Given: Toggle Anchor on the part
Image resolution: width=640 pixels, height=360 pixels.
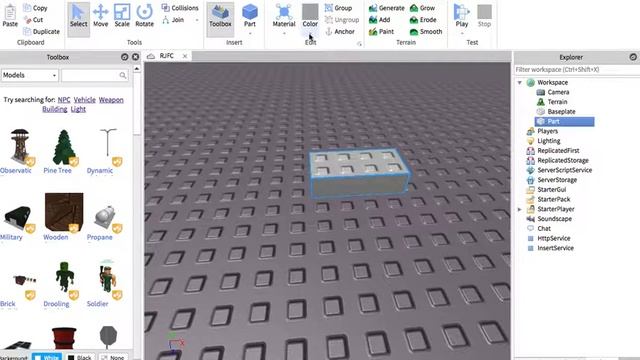Looking at the screenshot, I should tap(340, 31).
